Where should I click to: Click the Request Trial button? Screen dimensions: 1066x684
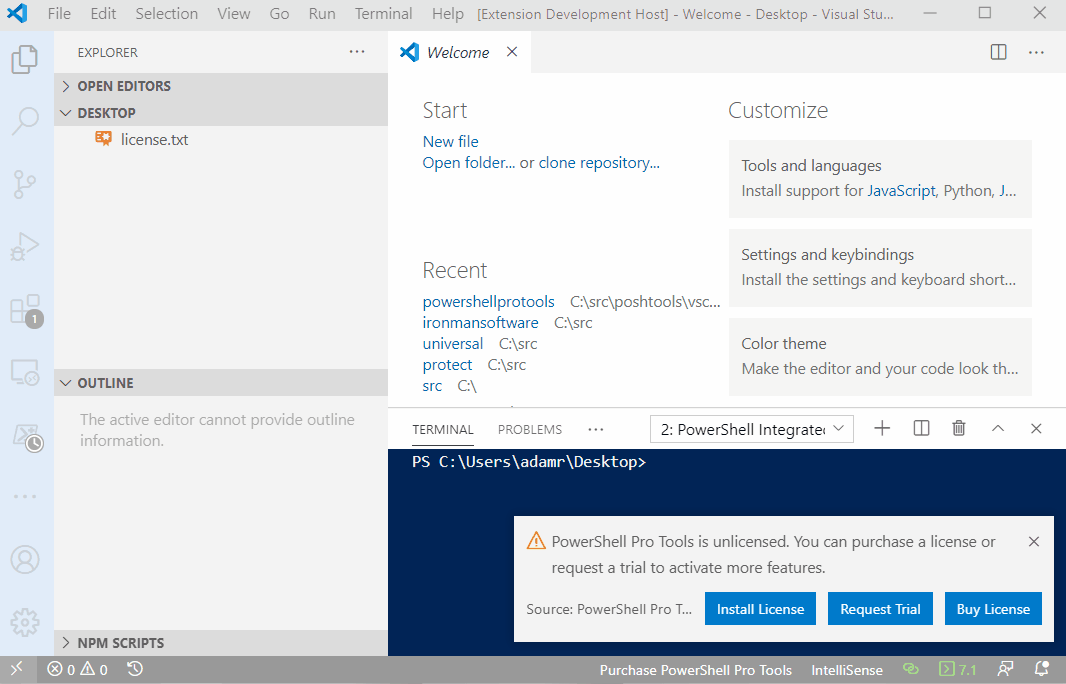click(x=880, y=609)
